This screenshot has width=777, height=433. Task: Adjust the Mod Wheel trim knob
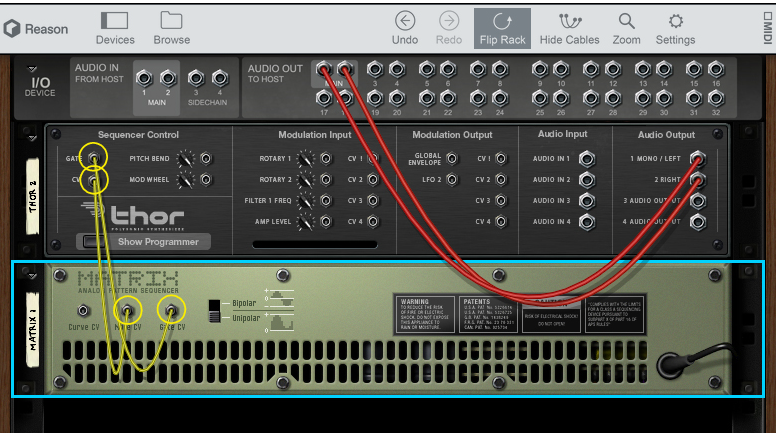[x=186, y=180]
